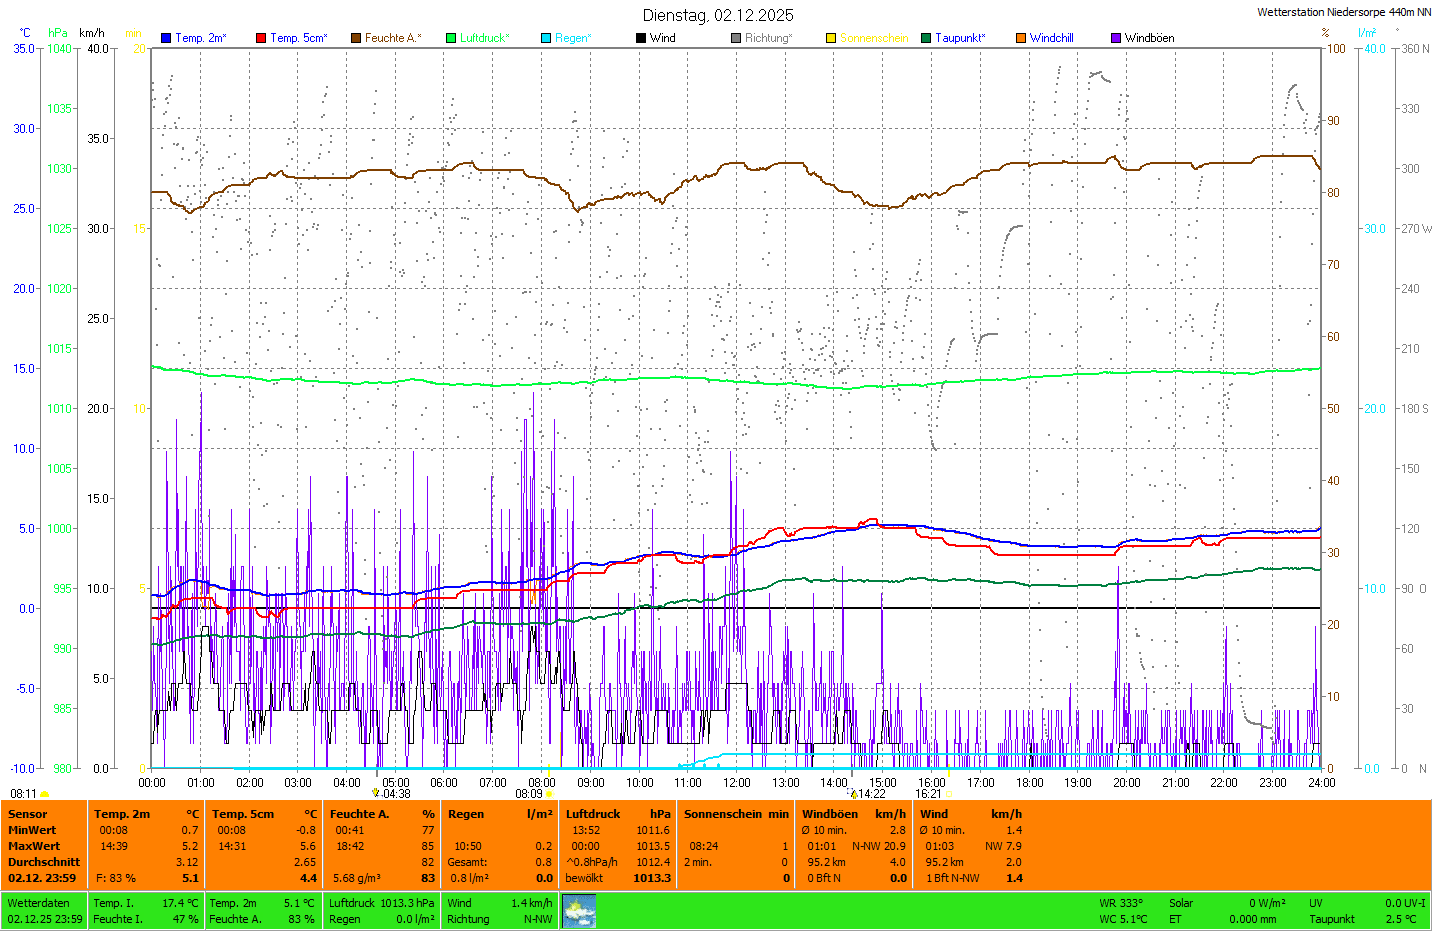Click the cyan Regen legend square
Viewport: 1432px width, 931px height.
click(x=546, y=38)
